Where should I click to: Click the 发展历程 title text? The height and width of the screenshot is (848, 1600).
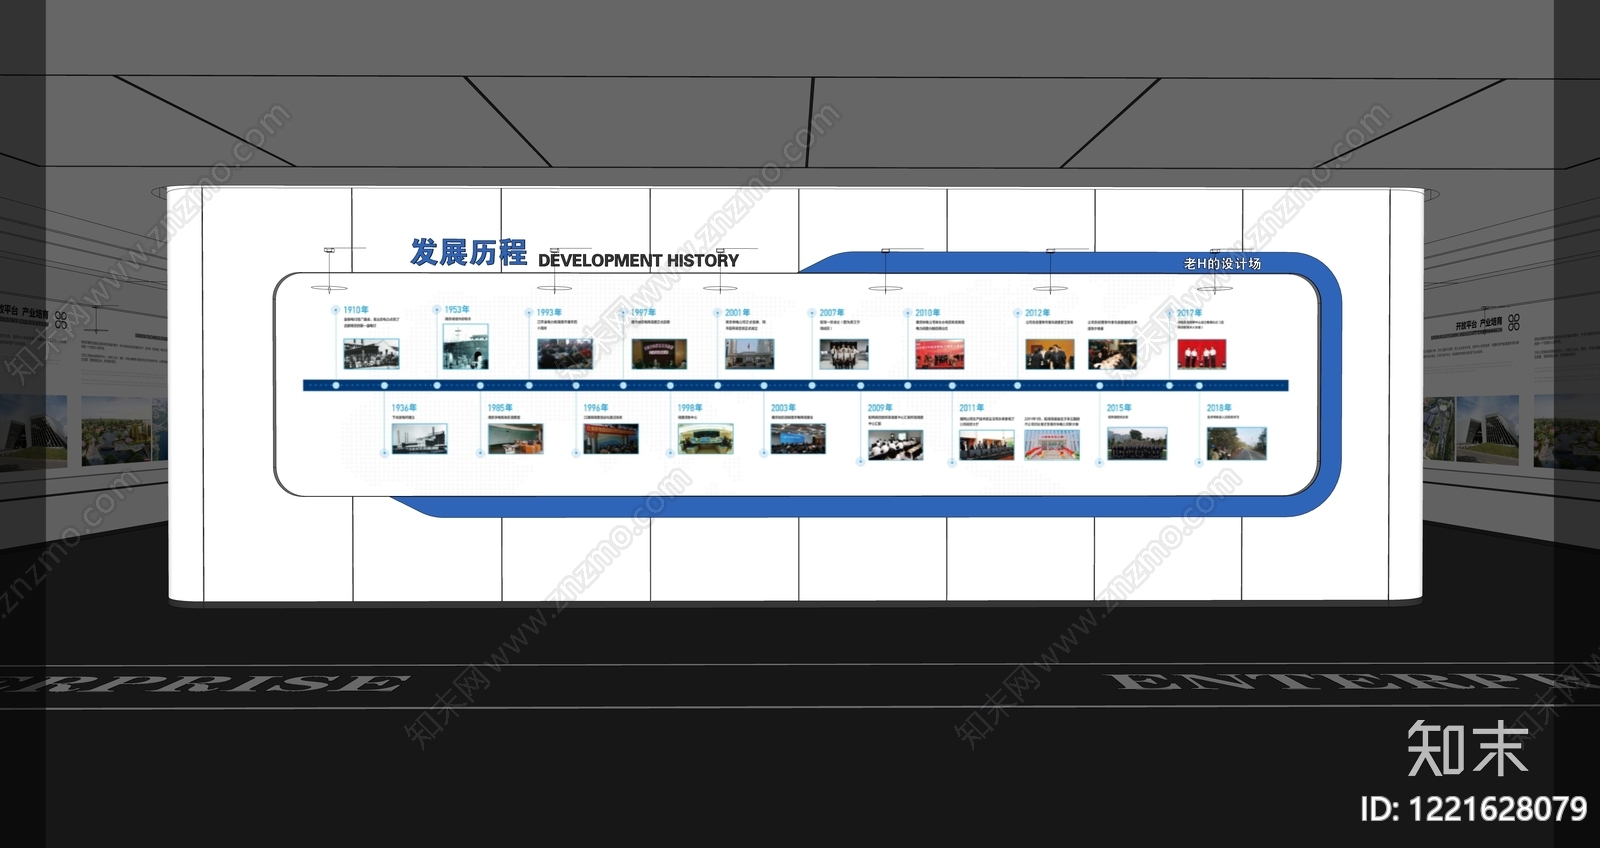468,252
